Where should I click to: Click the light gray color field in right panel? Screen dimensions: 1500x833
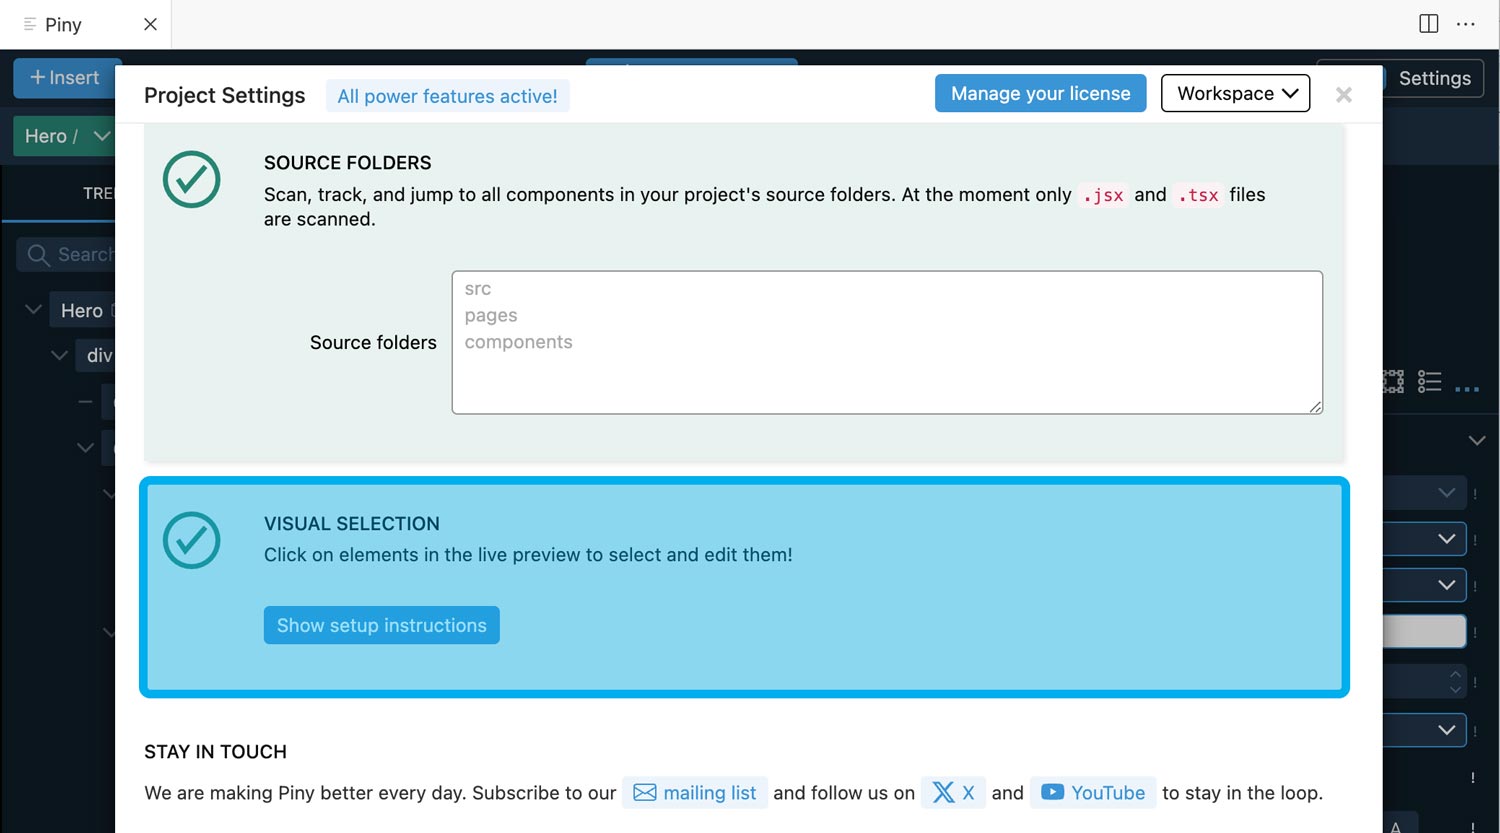[x=1425, y=631]
